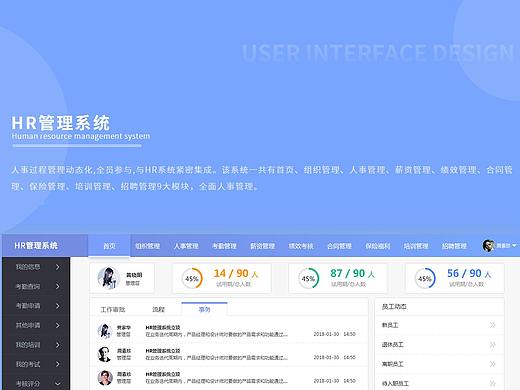This screenshot has height=390, width=520.
Task: Click the double-arrow icon beside 离职员工
Action: pyautogui.click(x=493, y=364)
